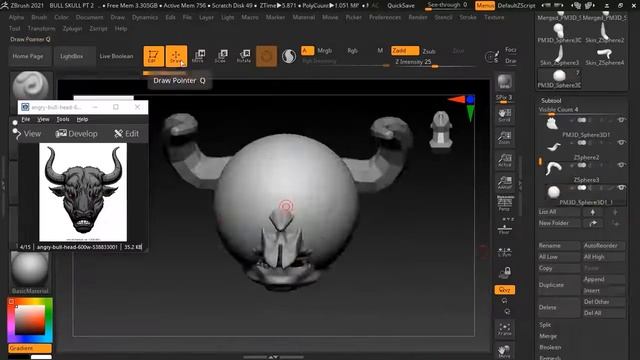Open the Brush menu

click(x=39, y=18)
